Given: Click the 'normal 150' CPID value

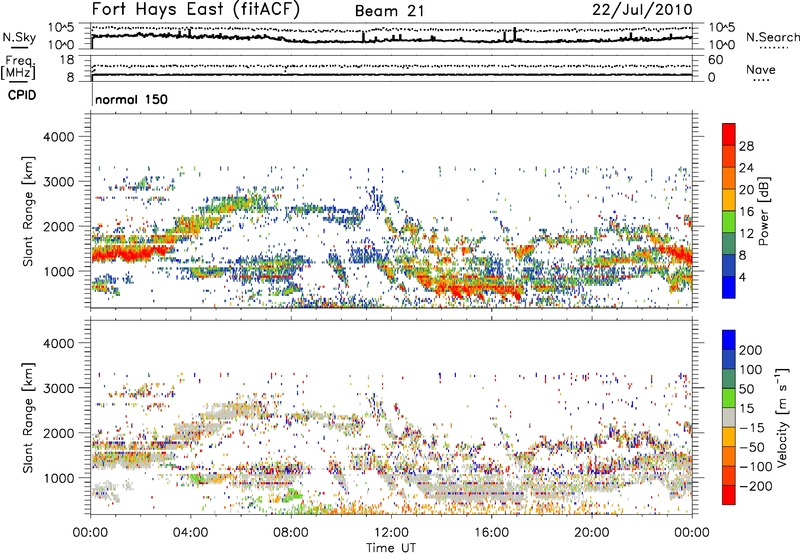Looking at the screenshot, I should (x=132, y=99).
